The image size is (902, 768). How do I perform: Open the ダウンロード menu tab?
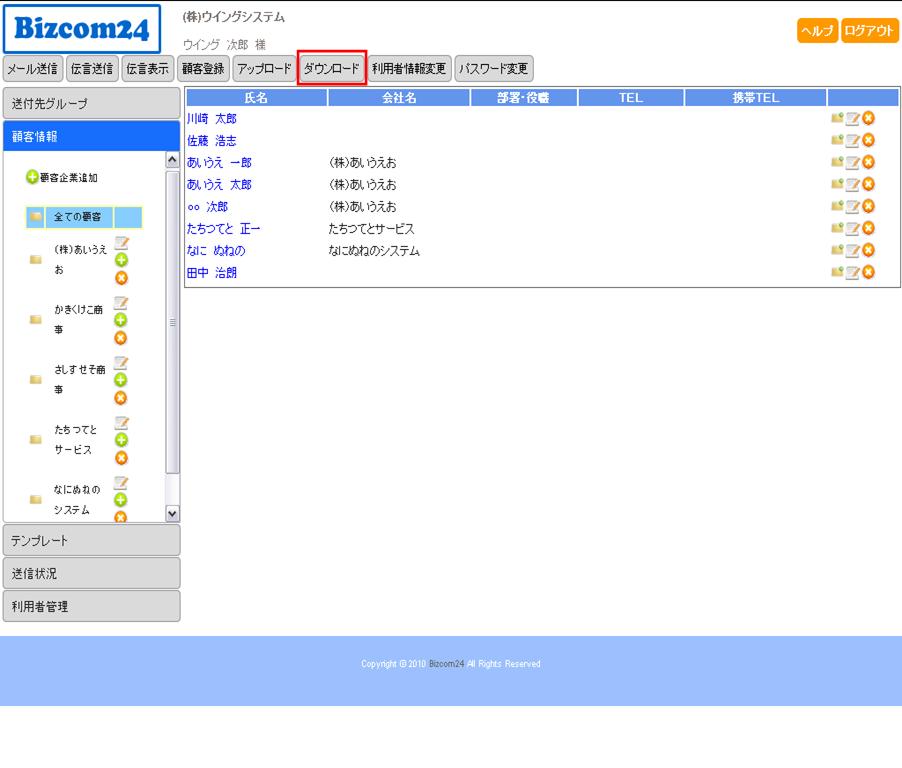[331, 68]
